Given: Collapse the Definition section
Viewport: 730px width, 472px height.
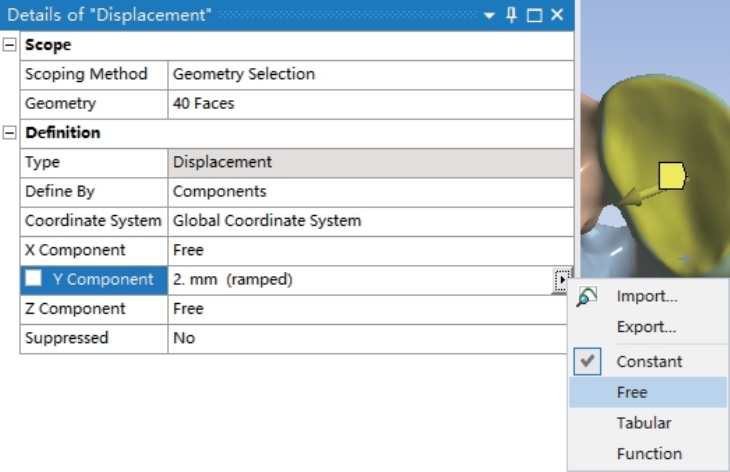Looking at the screenshot, I should click(9, 133).
